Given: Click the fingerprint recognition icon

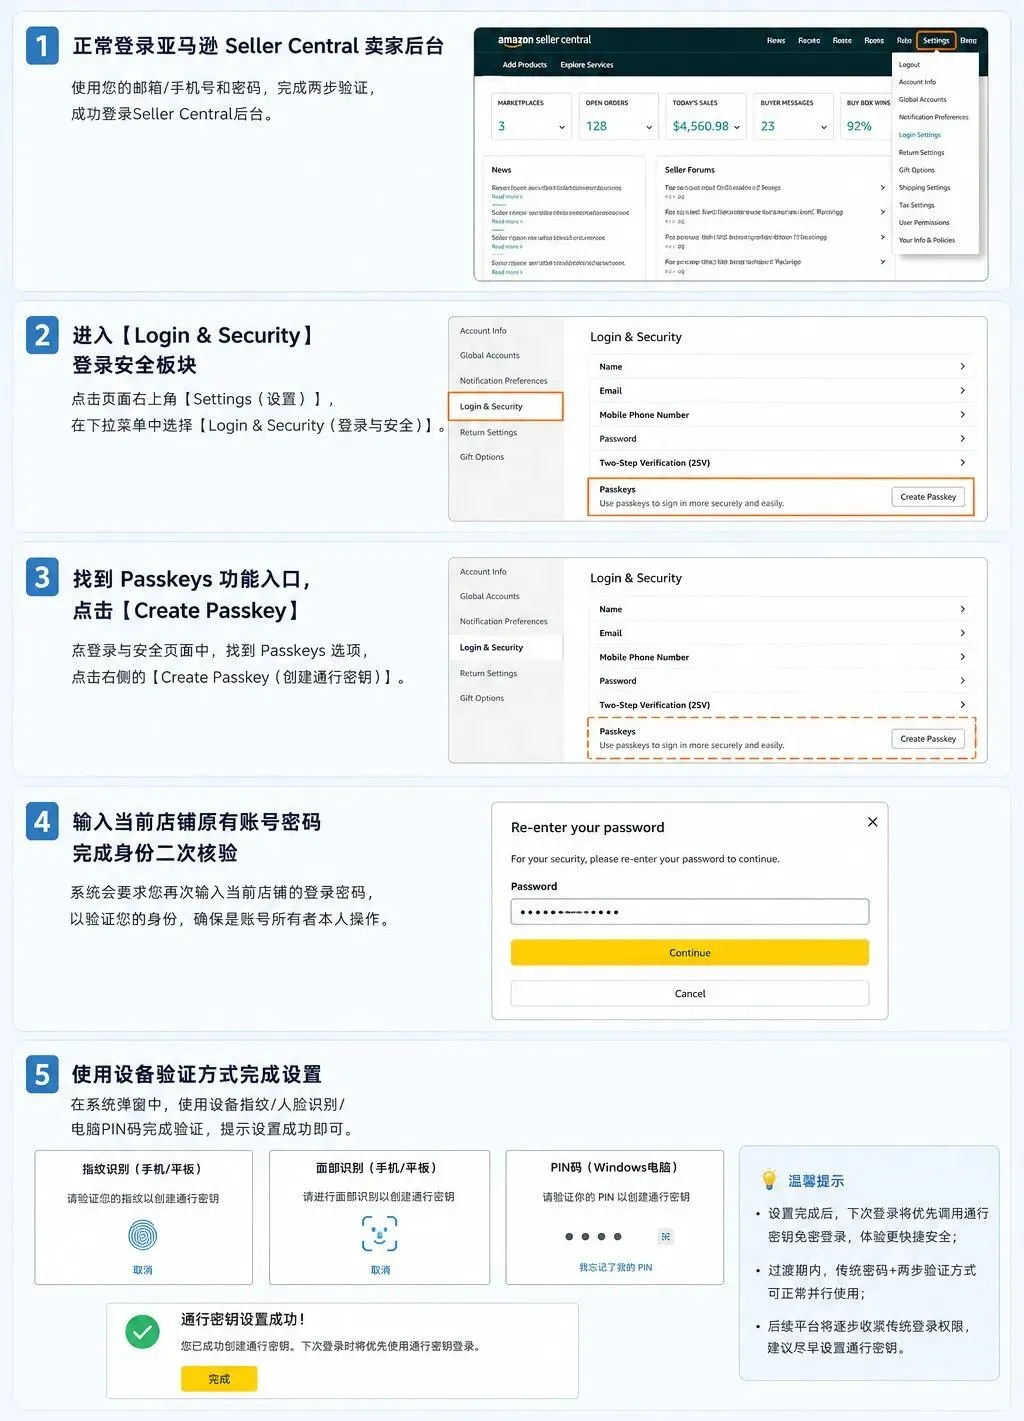Looking at the screenshot, I should point(143,1236).
